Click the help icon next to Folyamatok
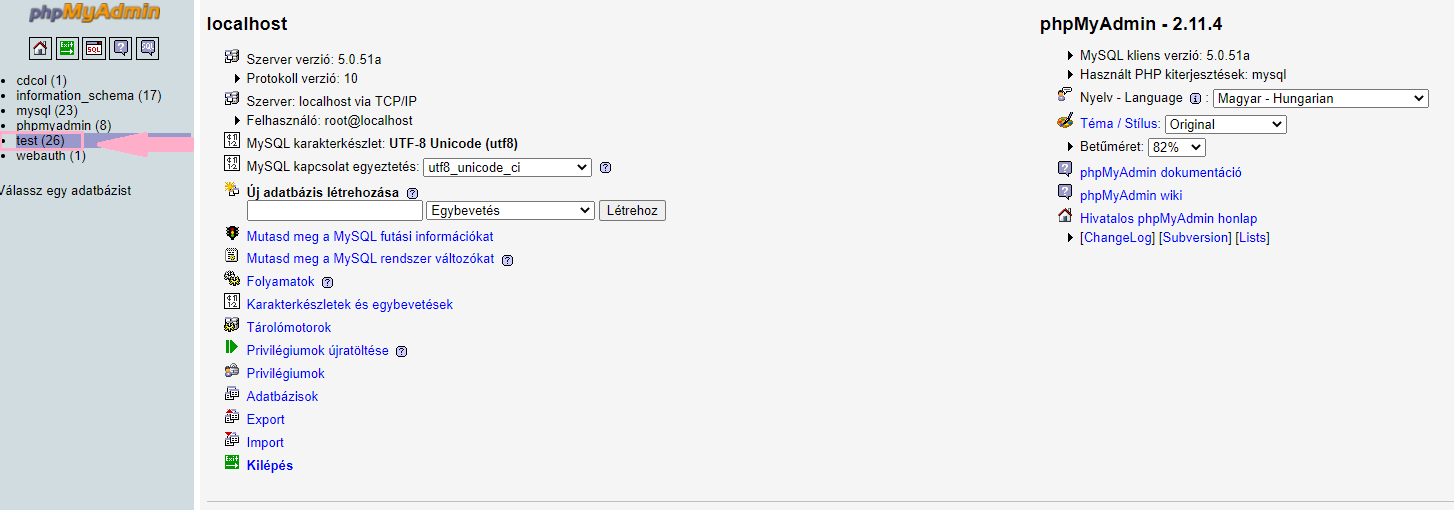Screen dimensions: 1454x510 click(327, 282)
